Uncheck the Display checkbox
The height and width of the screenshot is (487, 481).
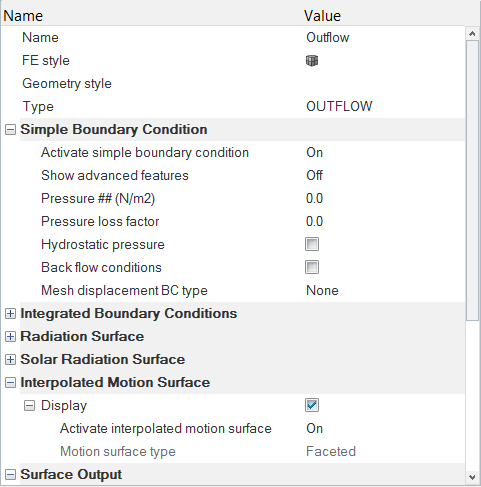pyautogui.click(x=312, y=405)
